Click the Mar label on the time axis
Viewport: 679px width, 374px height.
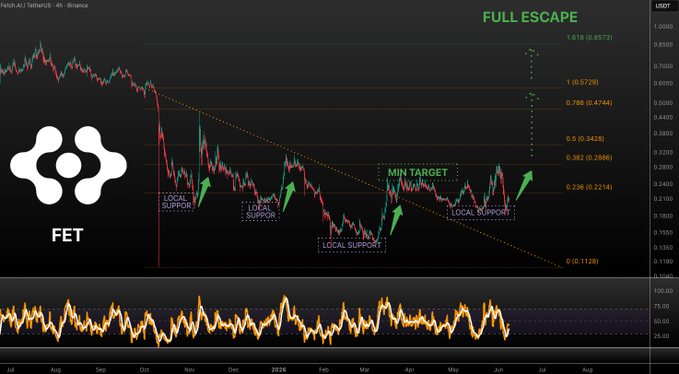(x=365, y=370)
